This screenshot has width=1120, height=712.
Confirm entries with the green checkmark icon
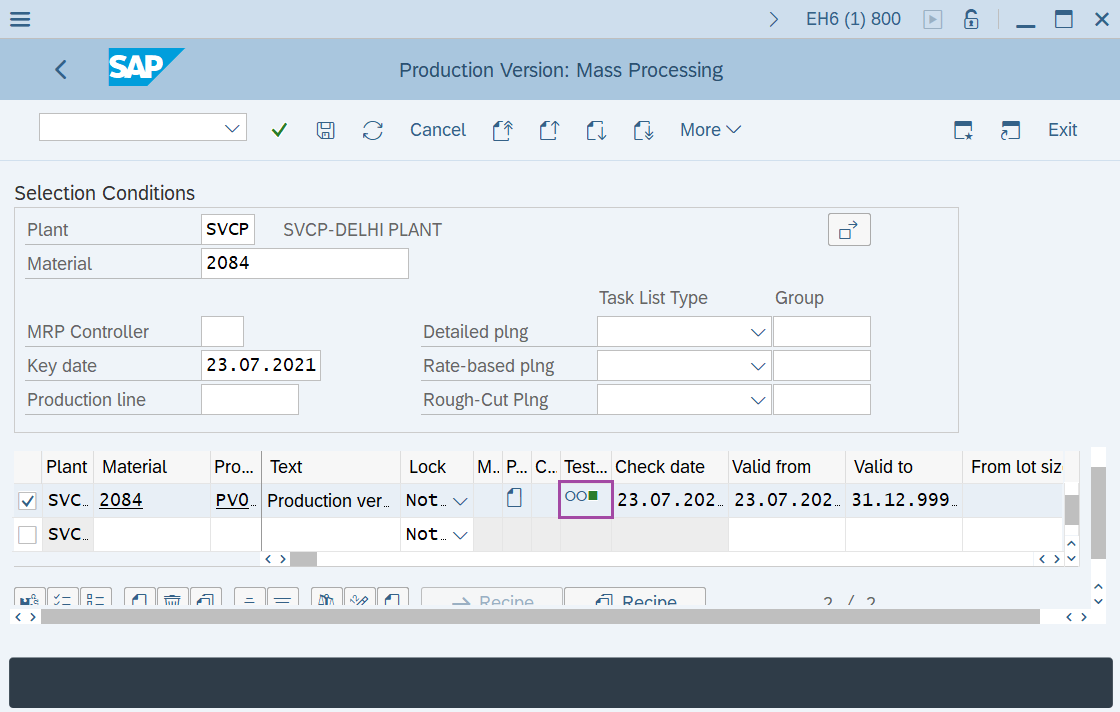(279, 130)
